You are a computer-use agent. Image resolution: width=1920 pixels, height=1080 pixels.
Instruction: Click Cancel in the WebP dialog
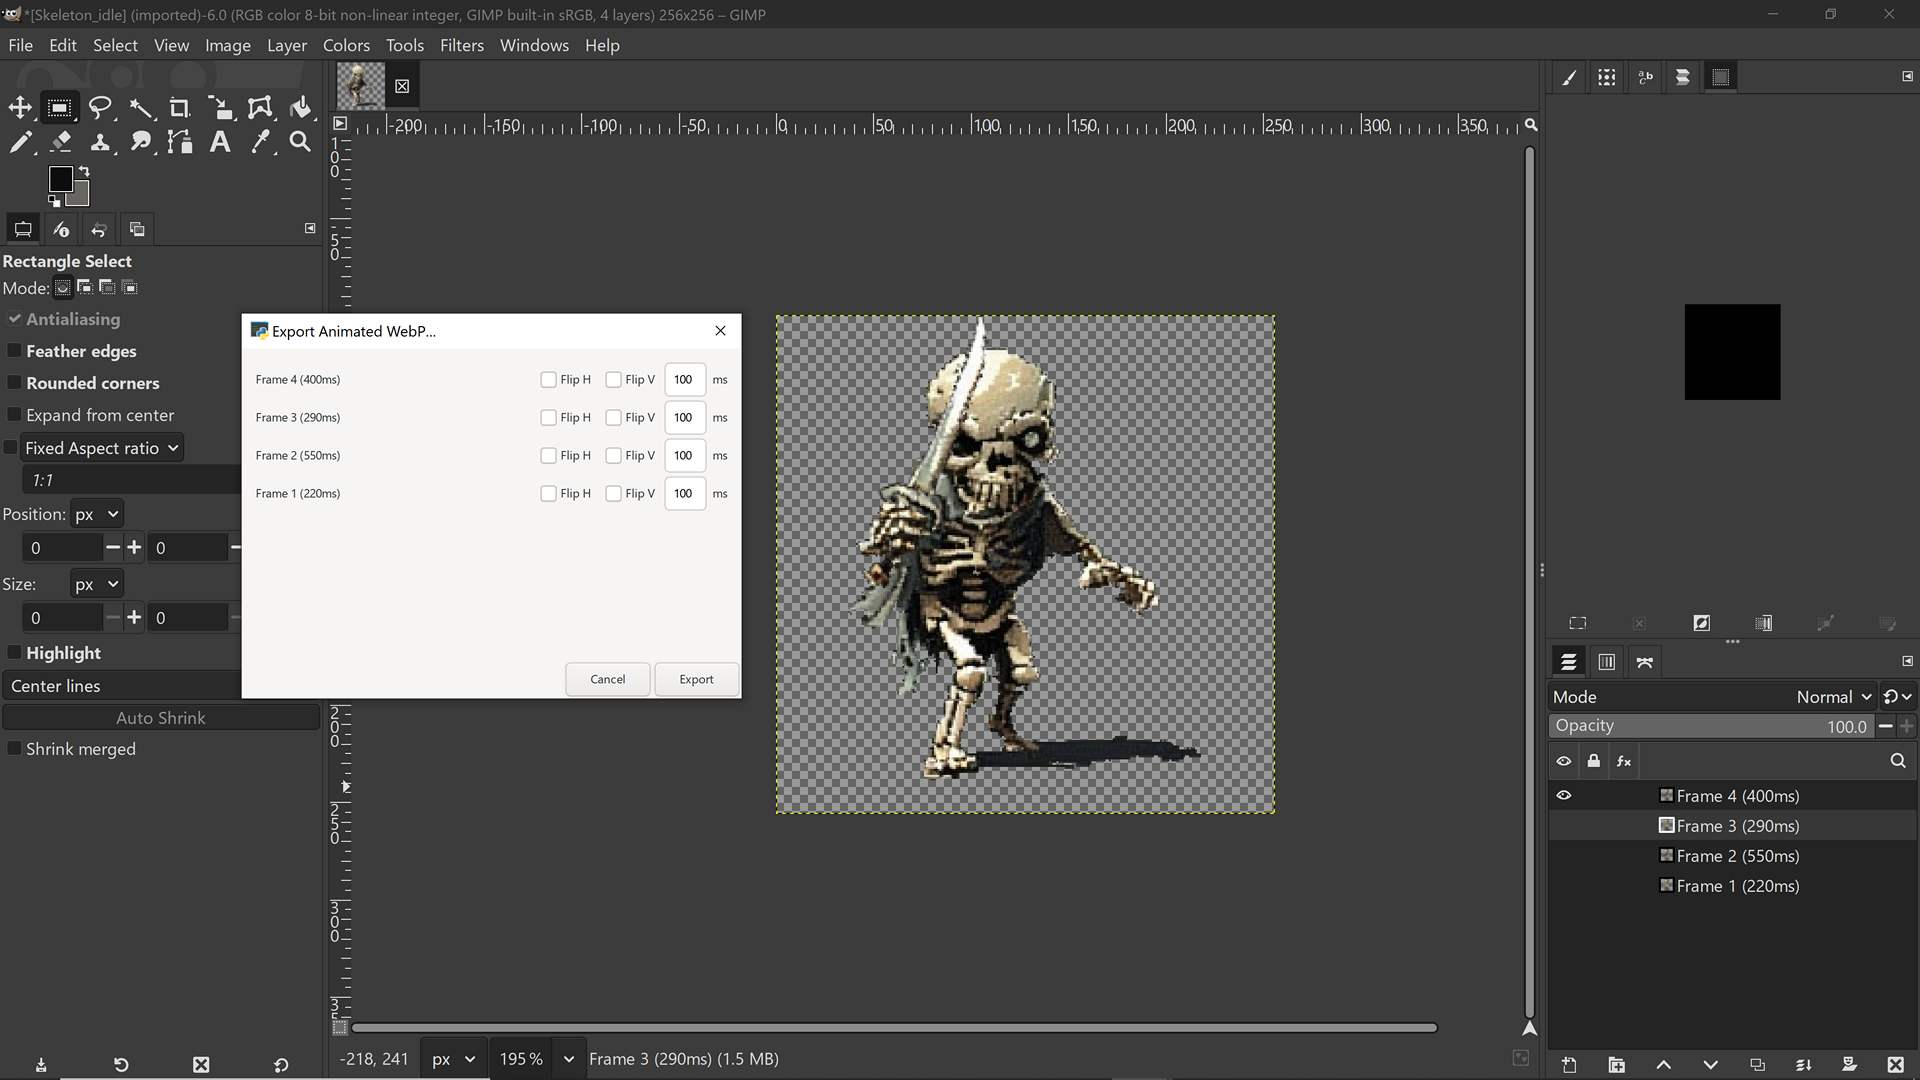pyautogui.click(x=607, y=680)
